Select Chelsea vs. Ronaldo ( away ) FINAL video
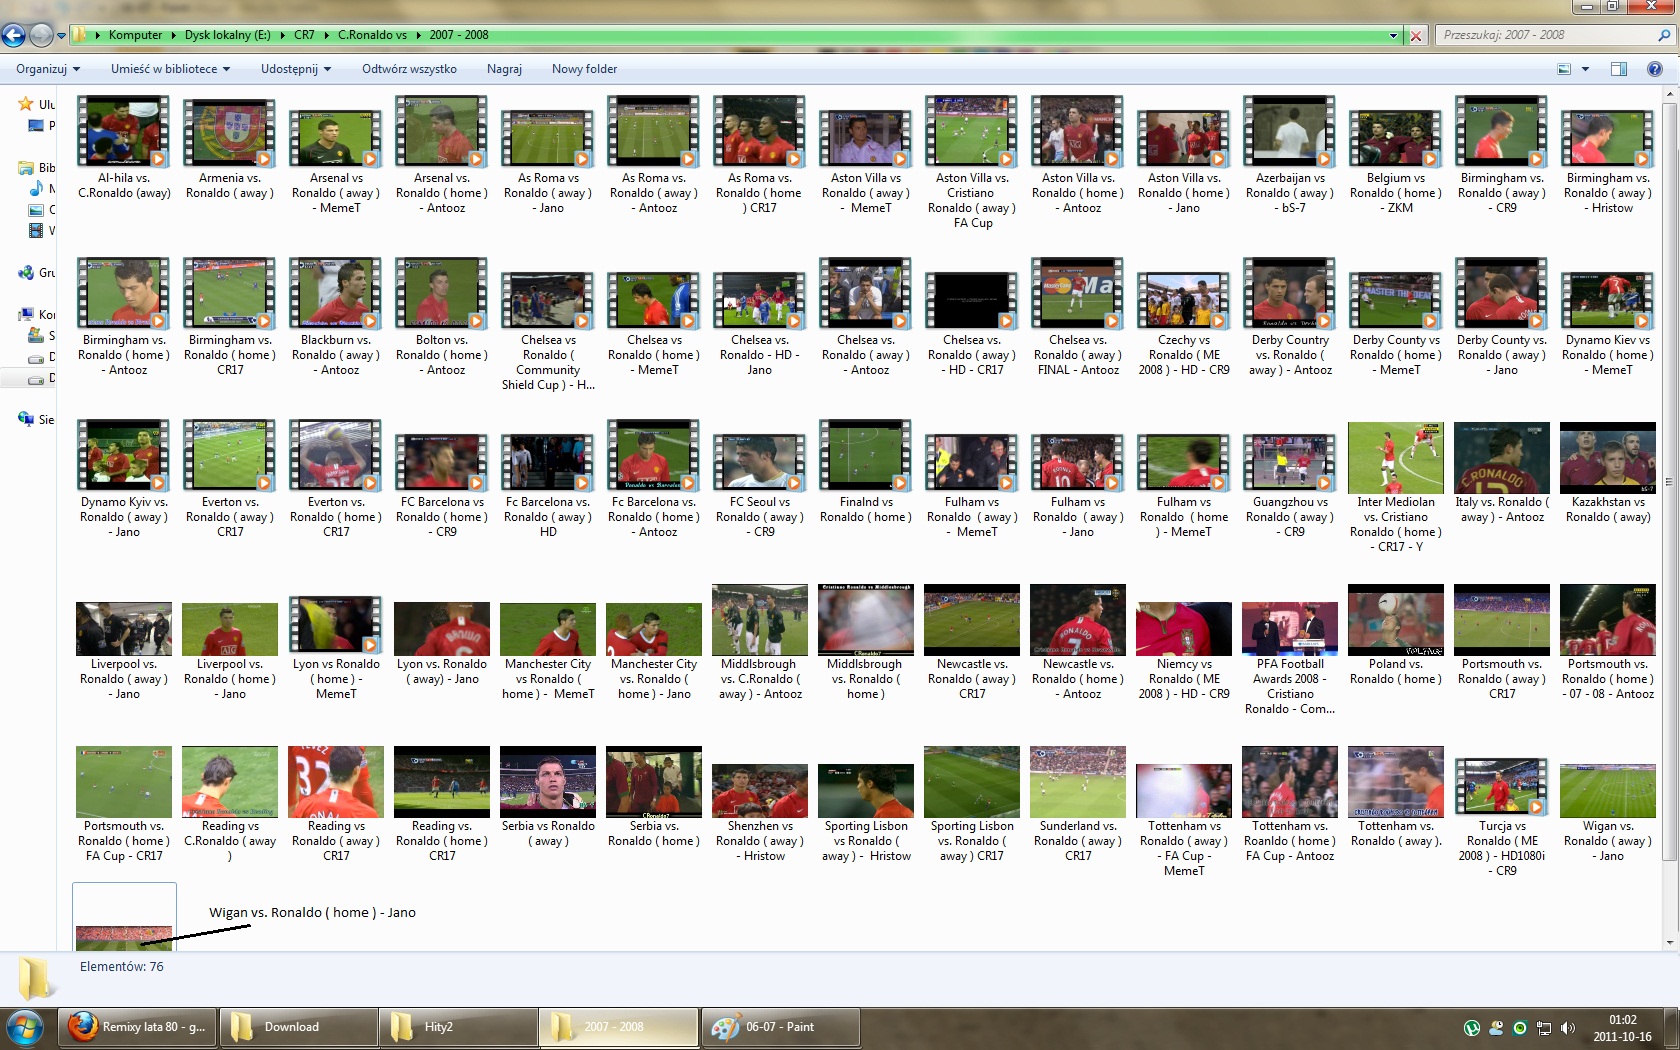 [x=1078, y=316]
